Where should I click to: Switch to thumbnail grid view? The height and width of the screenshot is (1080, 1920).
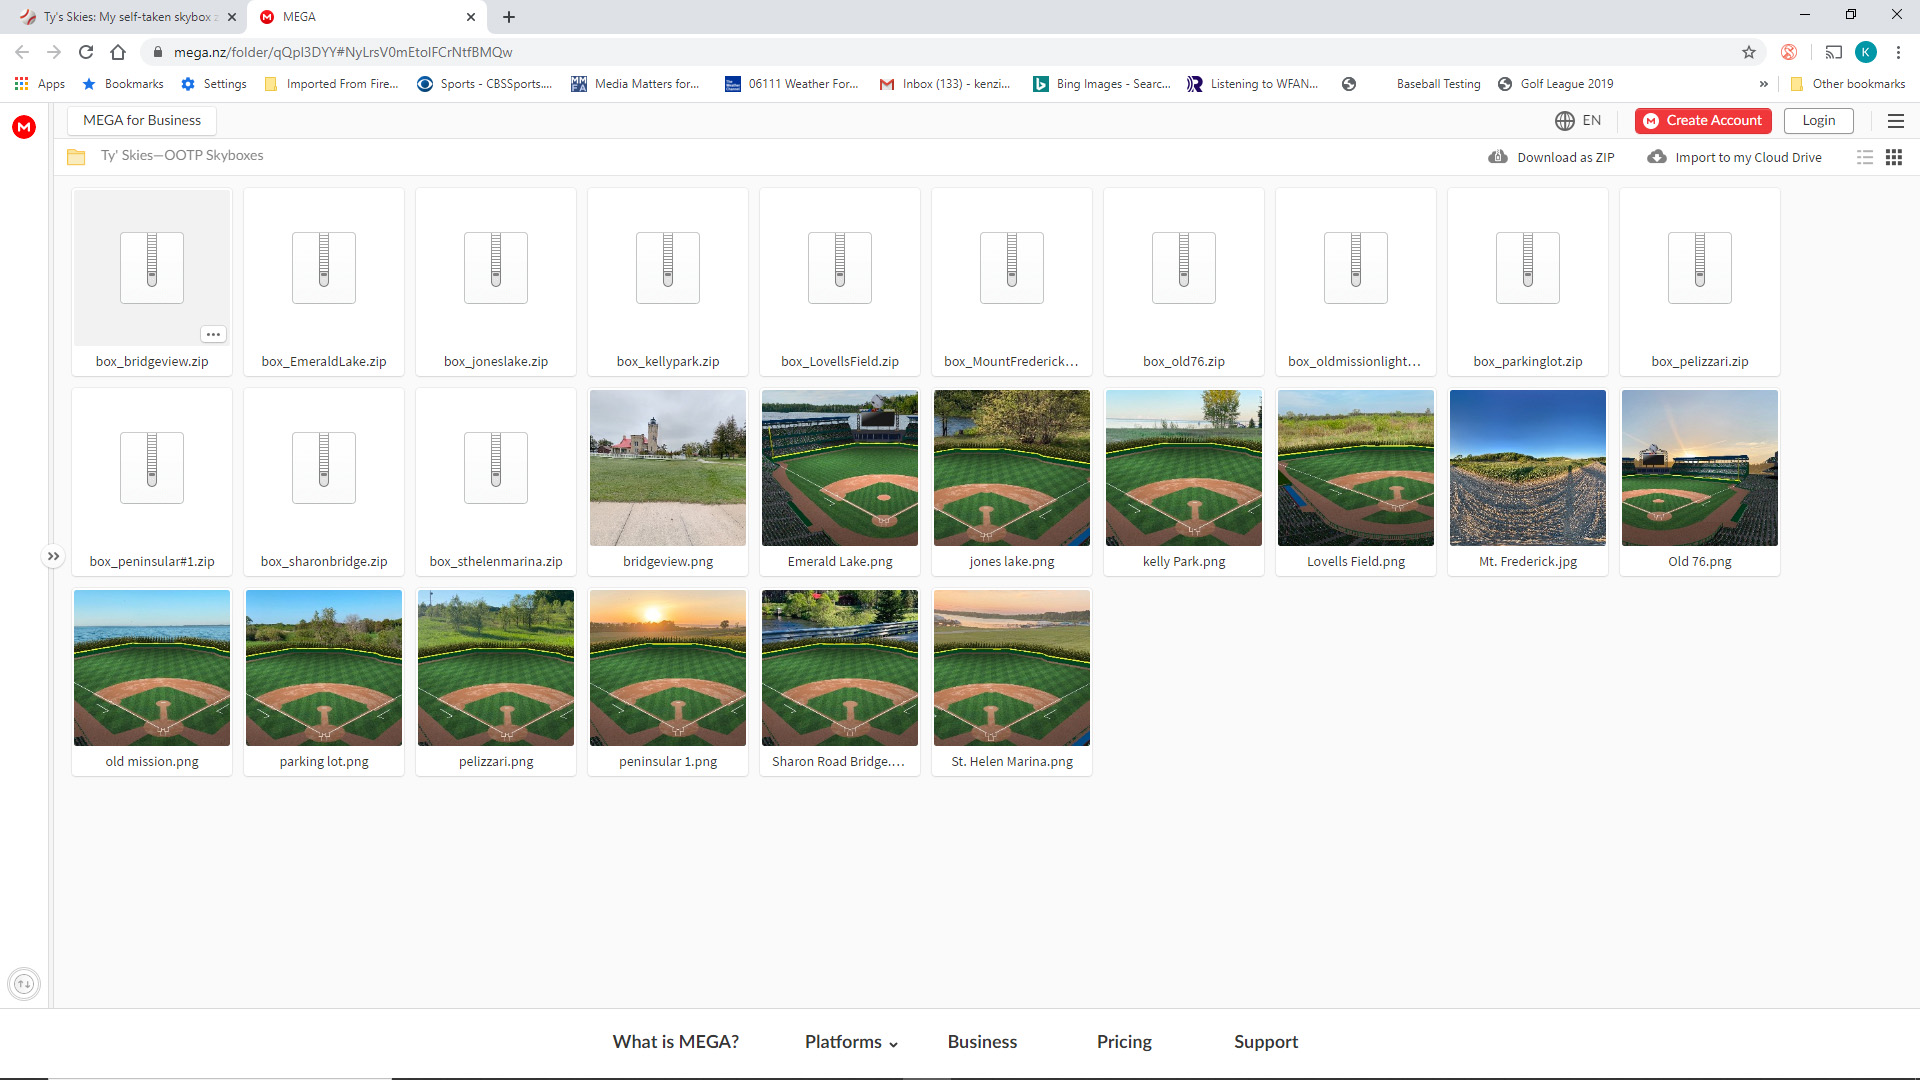1894,157
